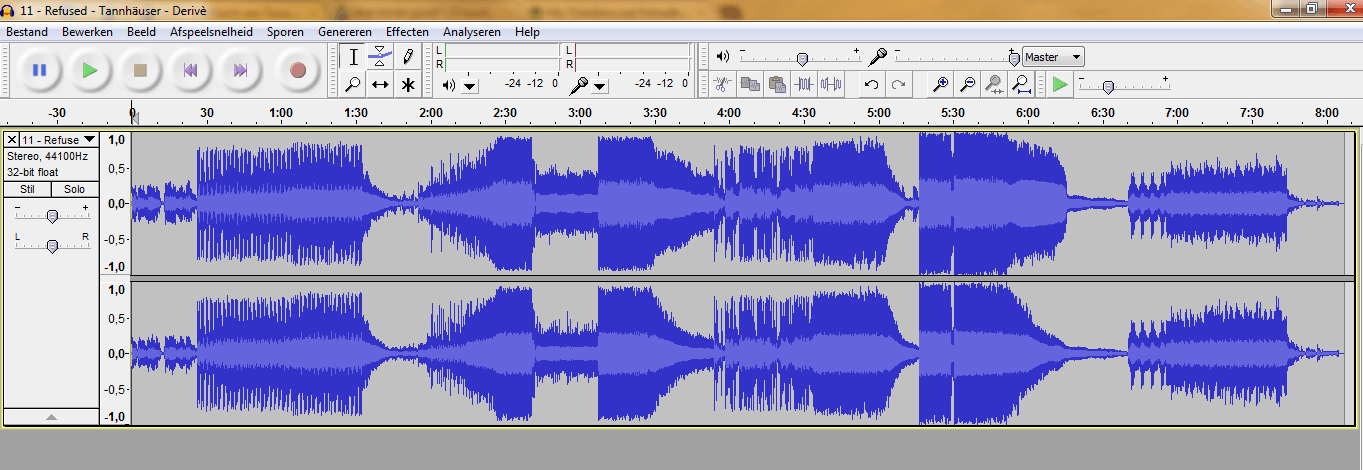
Task: Close the track with the X button
Action: click(12, 140)
